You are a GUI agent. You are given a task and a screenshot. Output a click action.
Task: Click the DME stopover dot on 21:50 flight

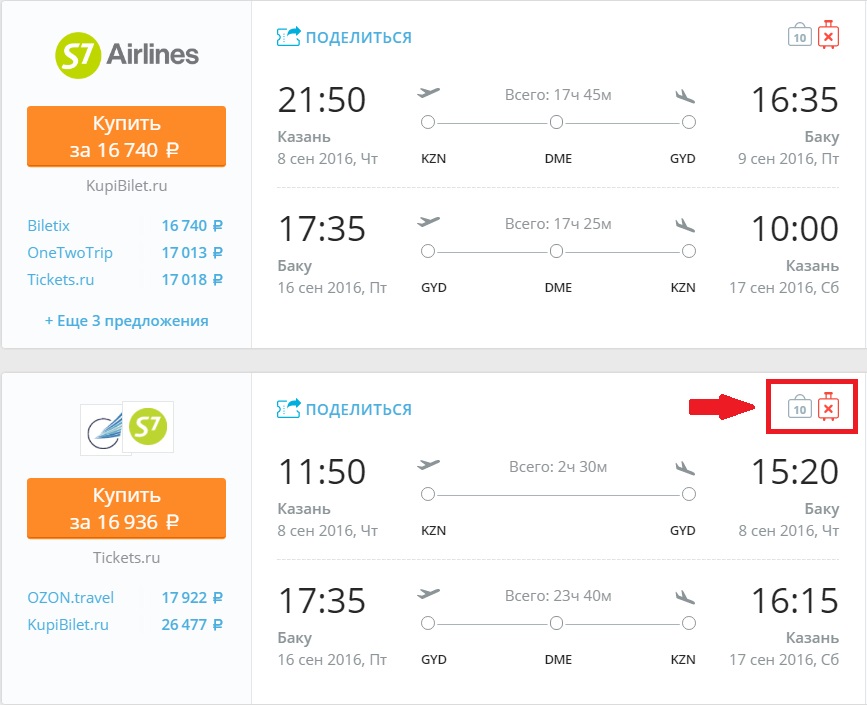pos(557,122)
